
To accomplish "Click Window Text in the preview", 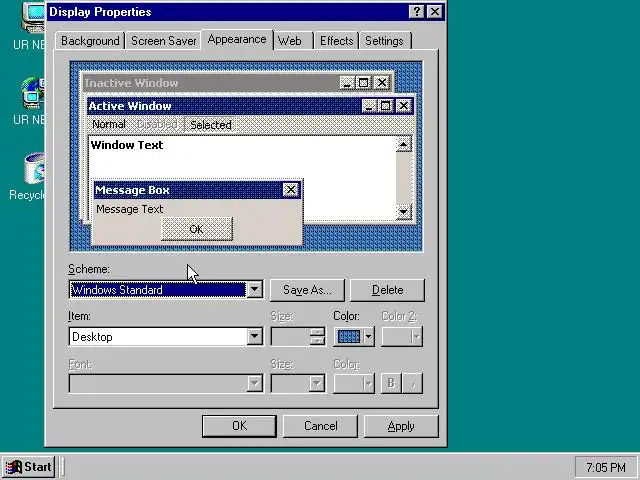I will (x=127, y=145).
